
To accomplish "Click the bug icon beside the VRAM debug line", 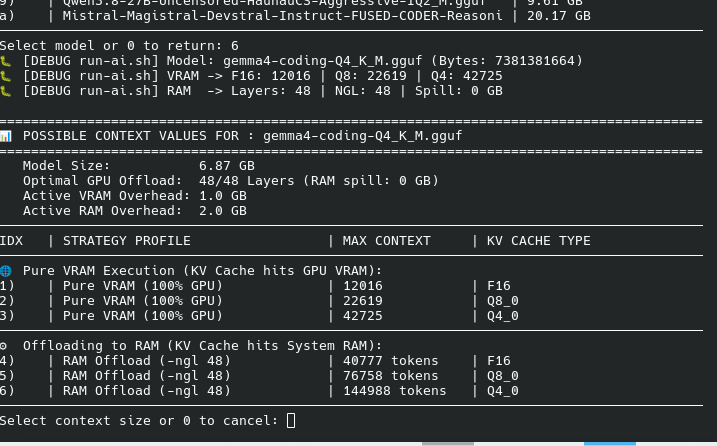I will (x=5, y=76).
